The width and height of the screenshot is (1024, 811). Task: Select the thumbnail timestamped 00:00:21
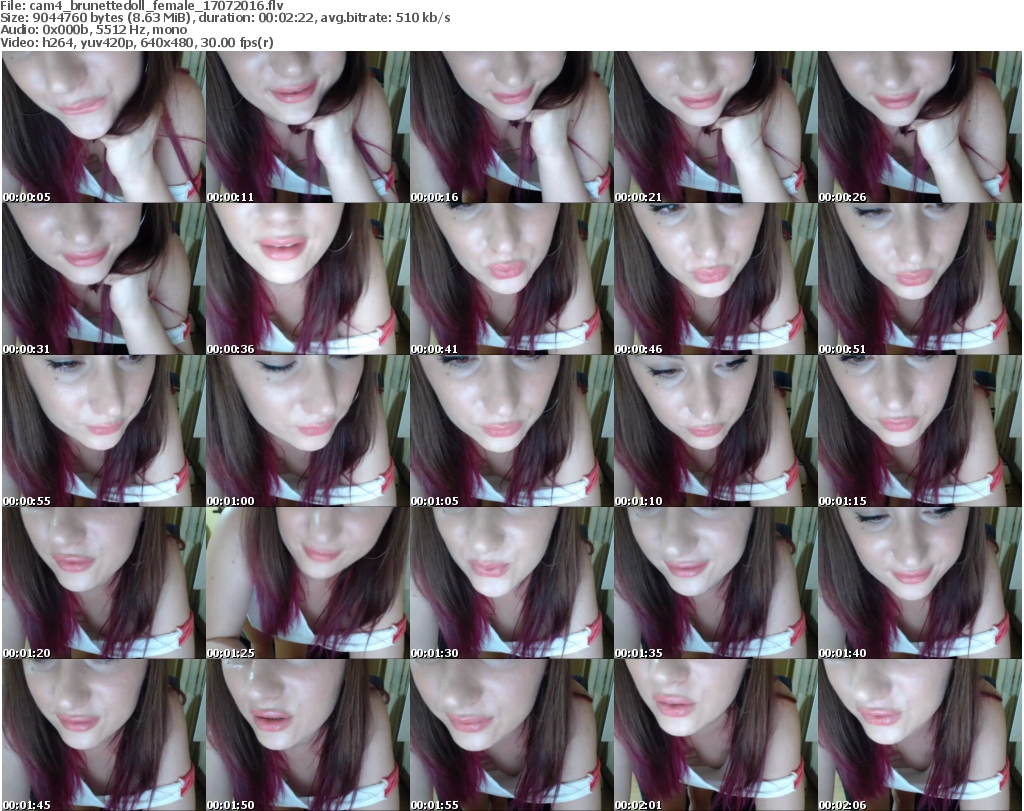click(715, 127)
